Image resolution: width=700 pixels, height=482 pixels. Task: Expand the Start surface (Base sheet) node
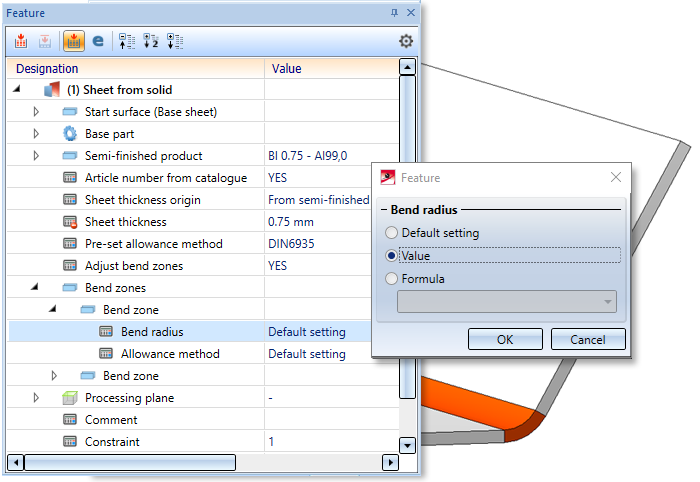pos(36,112)
